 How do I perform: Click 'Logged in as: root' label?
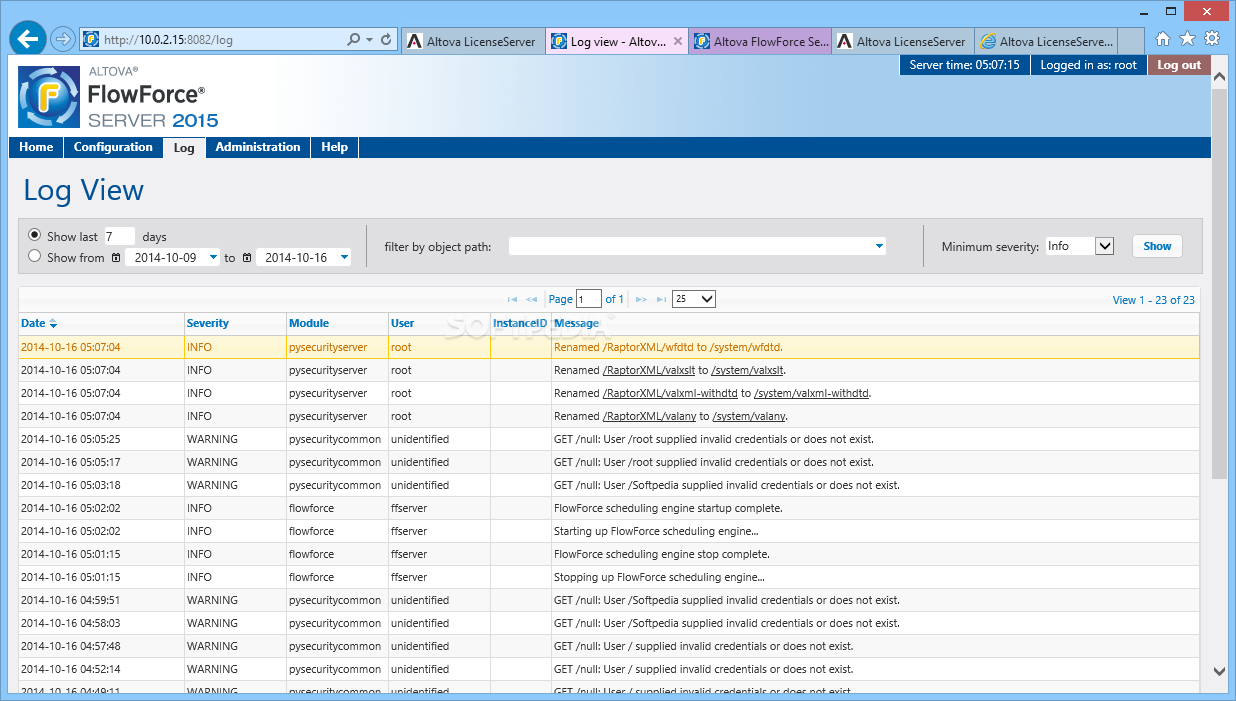pyautogui.click(x=1088, y=65)
